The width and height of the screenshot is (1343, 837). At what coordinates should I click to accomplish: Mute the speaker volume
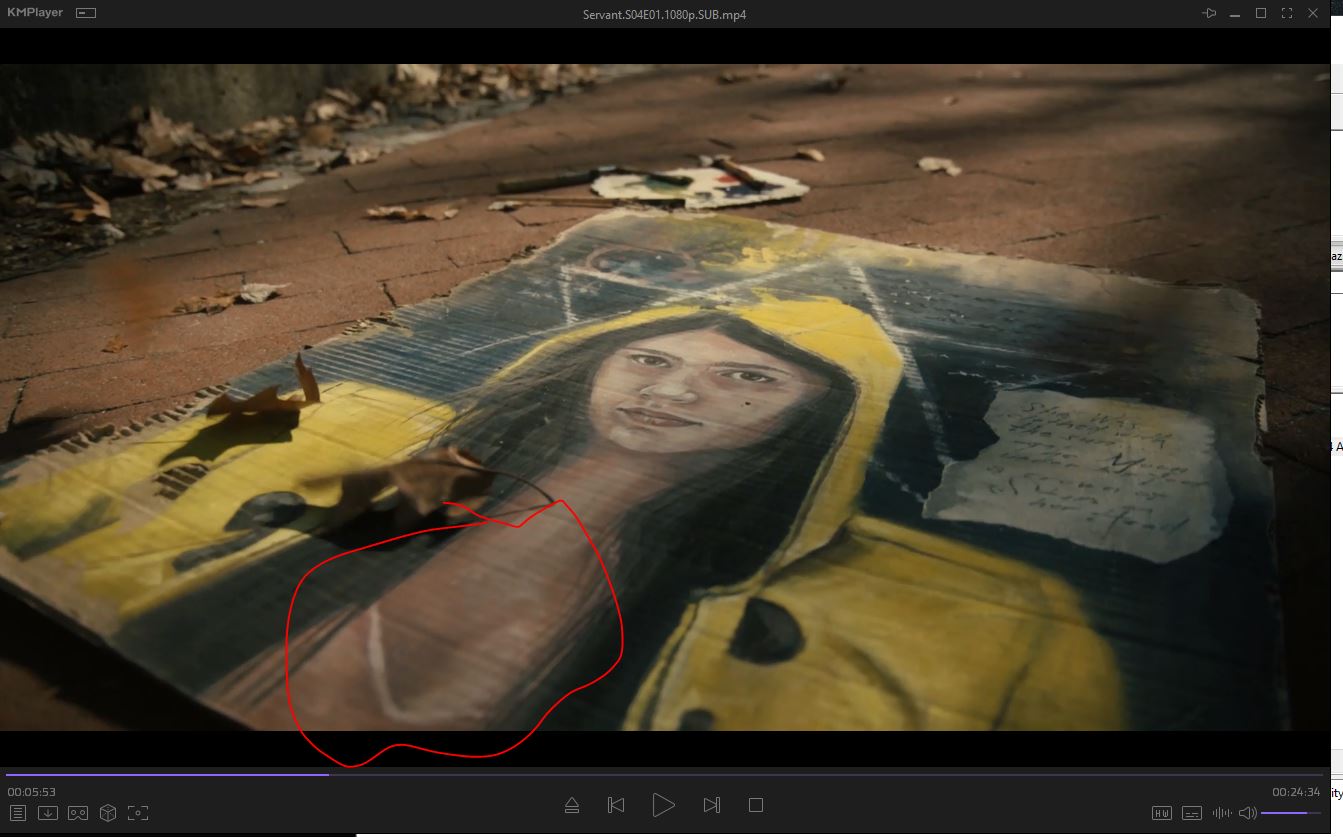coord(1247,813)
